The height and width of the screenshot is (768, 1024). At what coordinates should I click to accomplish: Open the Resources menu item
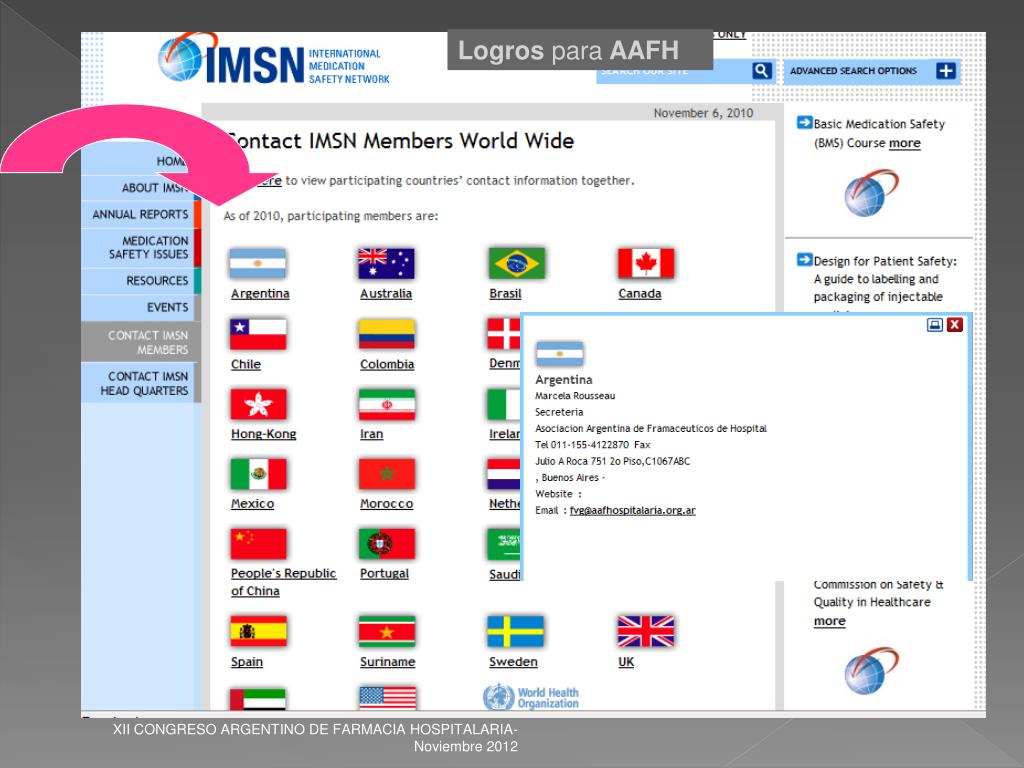[140, 281]
